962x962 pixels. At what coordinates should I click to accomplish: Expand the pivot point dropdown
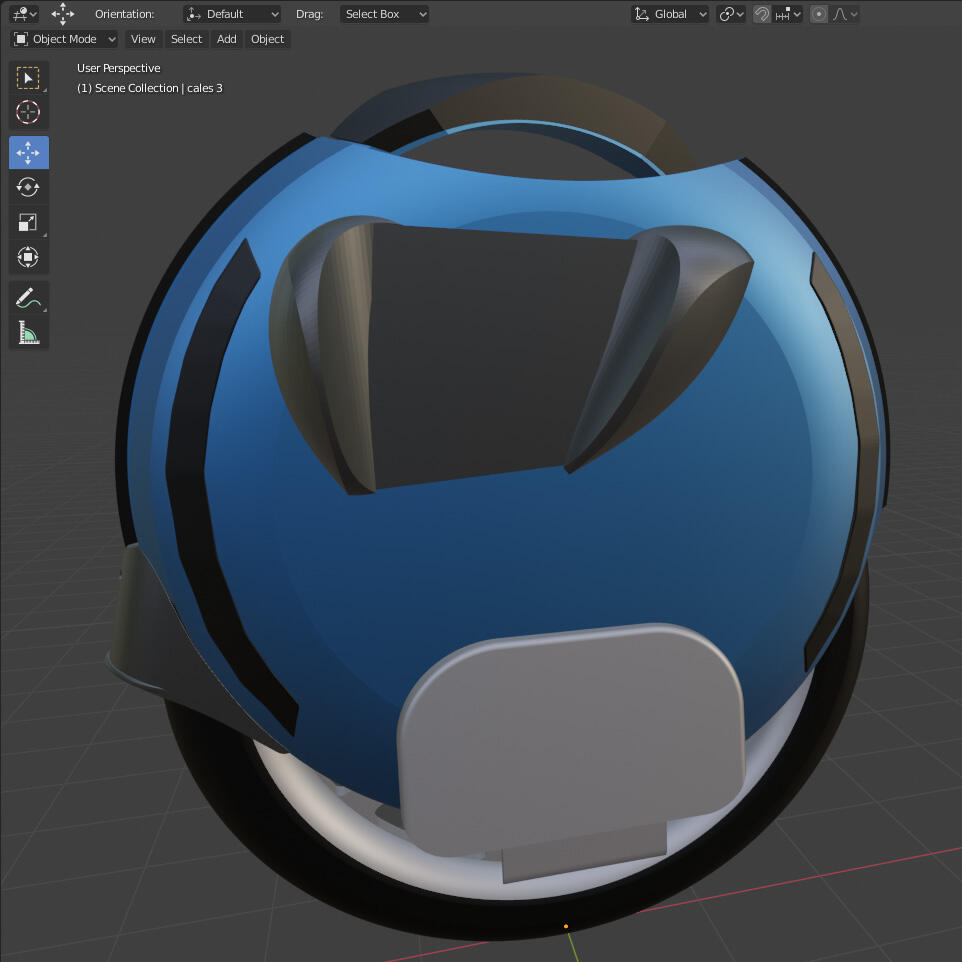coord(731,14)
